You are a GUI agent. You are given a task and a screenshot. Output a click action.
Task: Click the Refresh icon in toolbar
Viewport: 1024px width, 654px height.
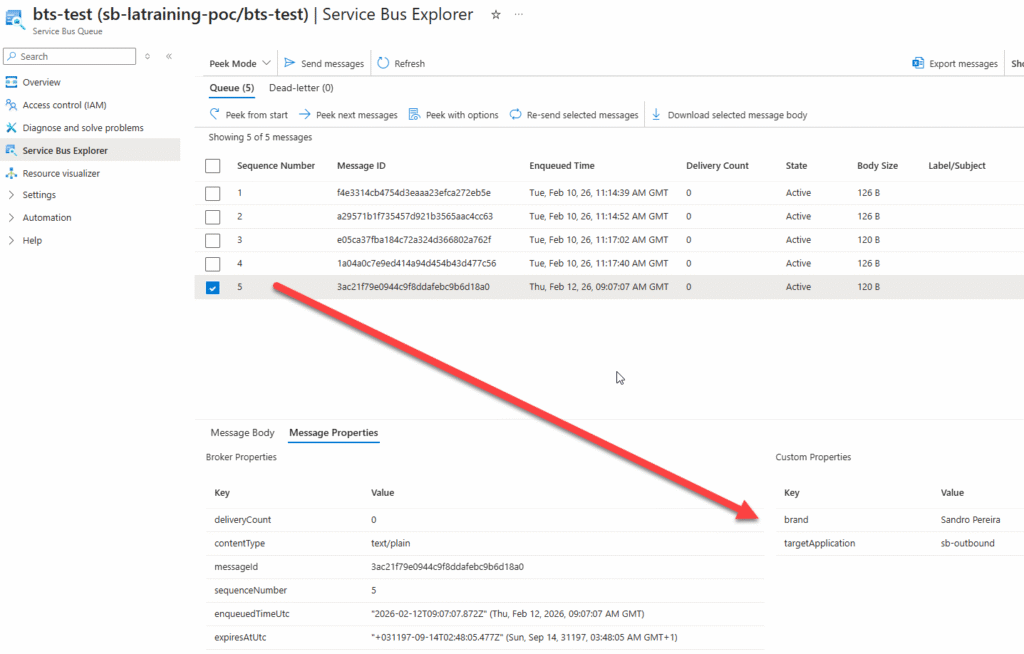click(383, 63)
